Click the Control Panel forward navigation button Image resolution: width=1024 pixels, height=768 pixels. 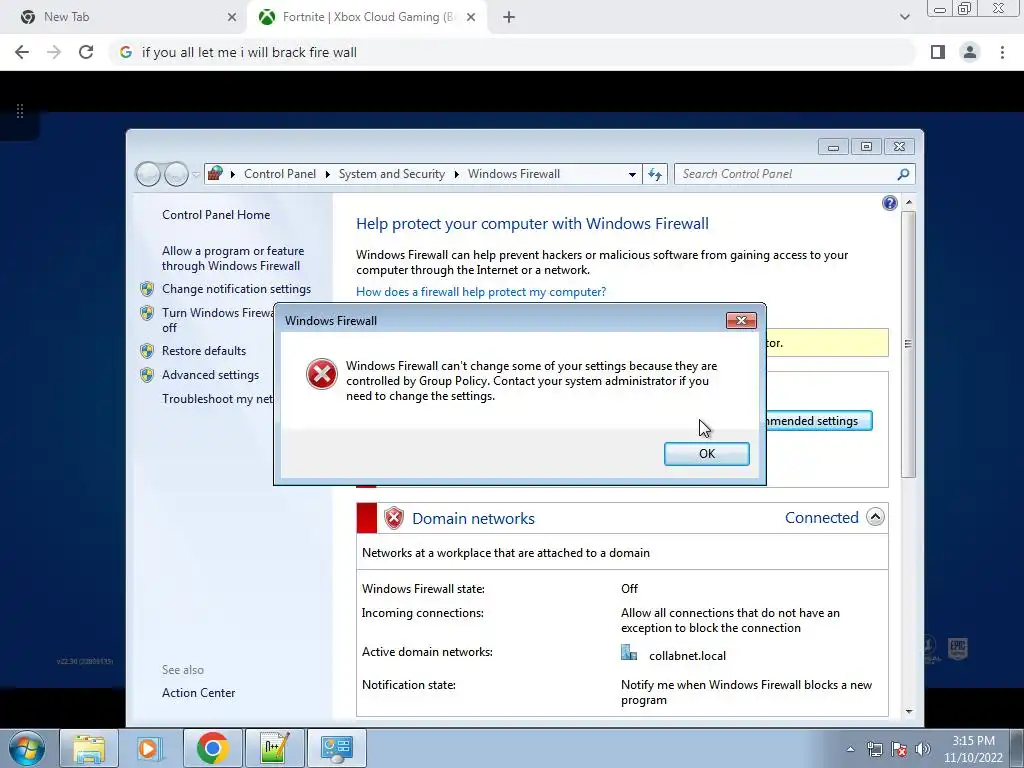(x=176, y=174)
